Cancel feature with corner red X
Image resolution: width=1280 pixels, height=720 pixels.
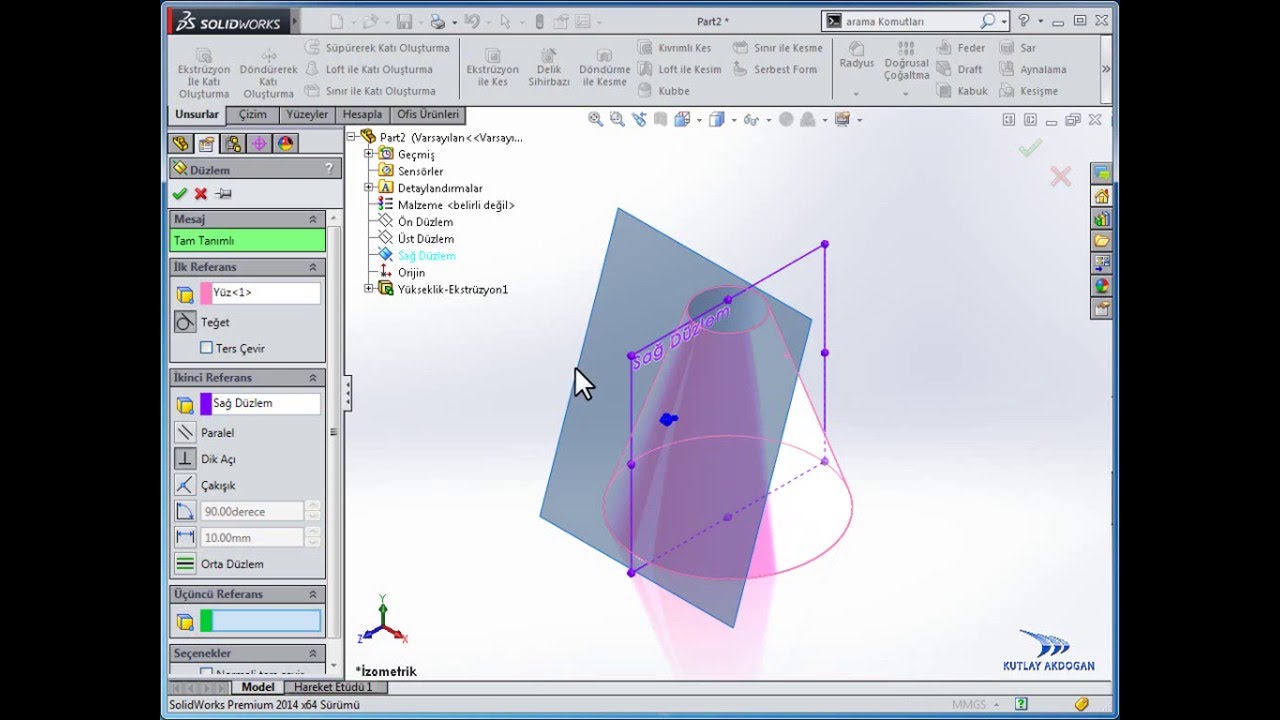1060,177
